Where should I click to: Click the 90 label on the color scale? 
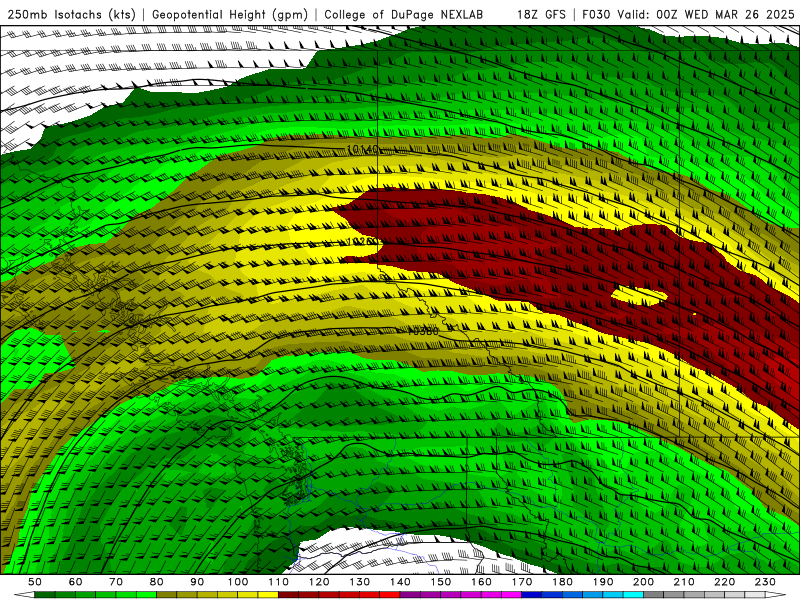point(197,582)
